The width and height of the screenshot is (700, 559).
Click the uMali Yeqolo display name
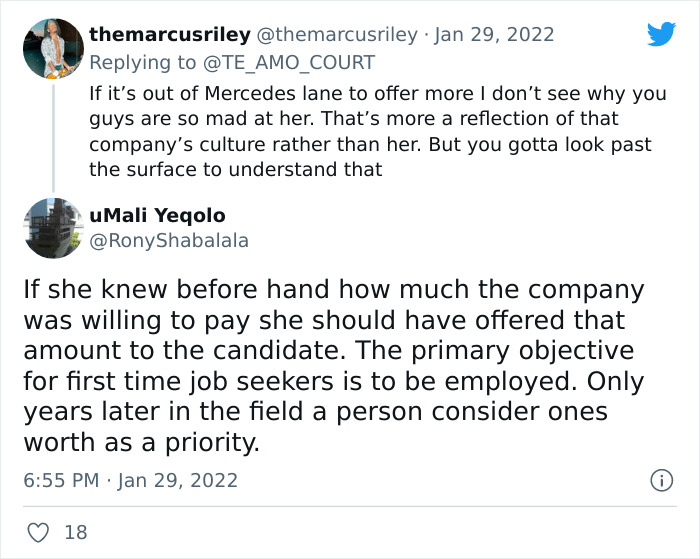pyautogui.click(x=157, y=215)
